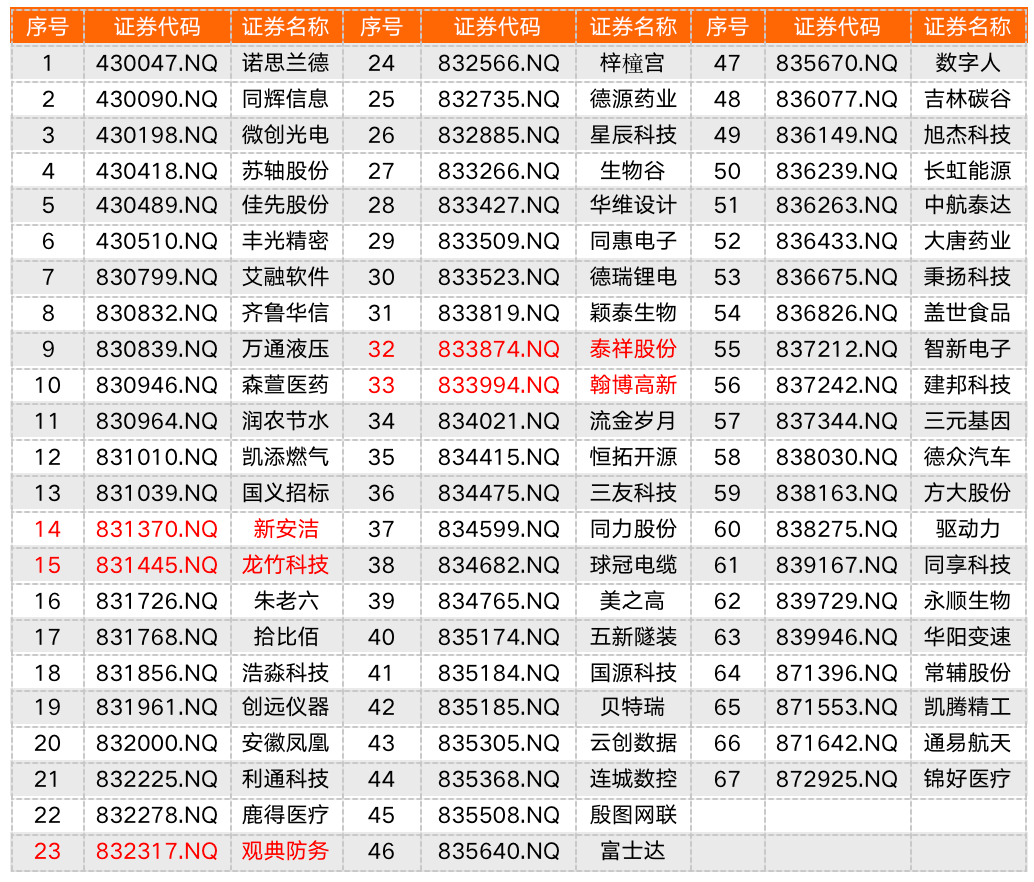
Task: Select the security code 430090.NQ
Action: click(156, 99)
